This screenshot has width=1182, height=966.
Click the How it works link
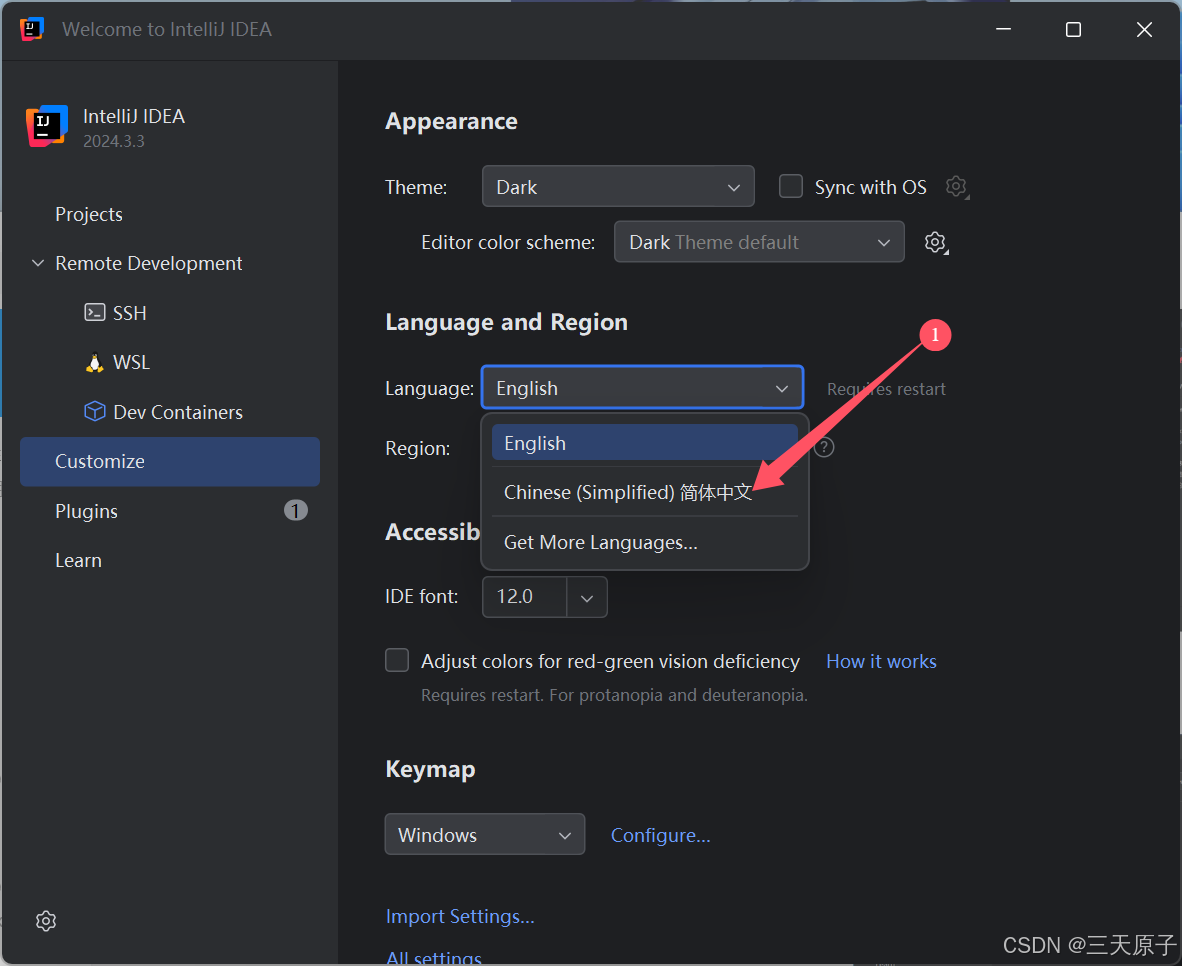(881, 661)
